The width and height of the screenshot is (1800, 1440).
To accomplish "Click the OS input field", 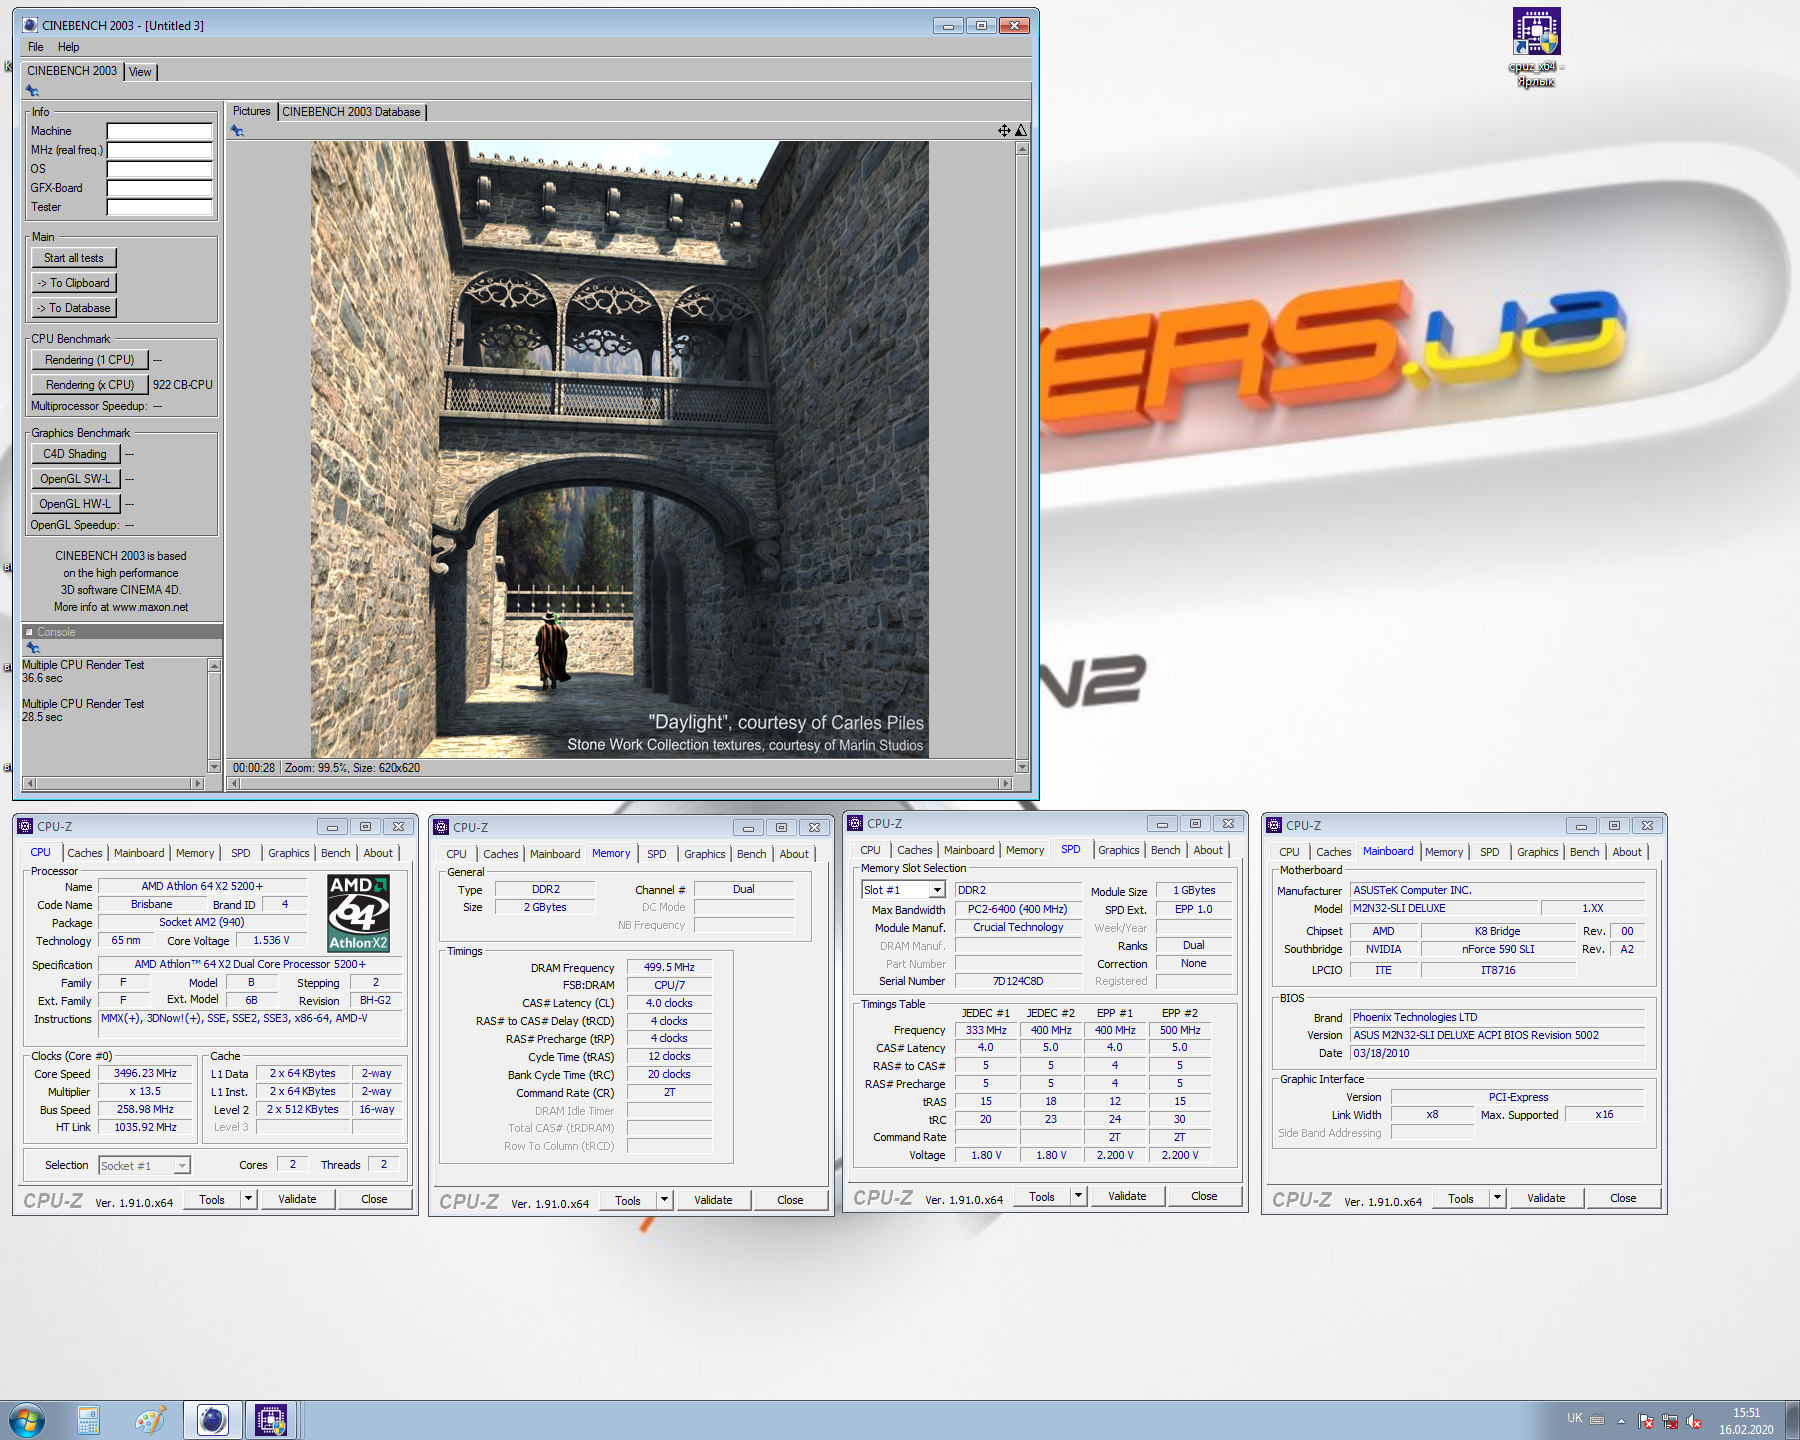I will point(160,169).
